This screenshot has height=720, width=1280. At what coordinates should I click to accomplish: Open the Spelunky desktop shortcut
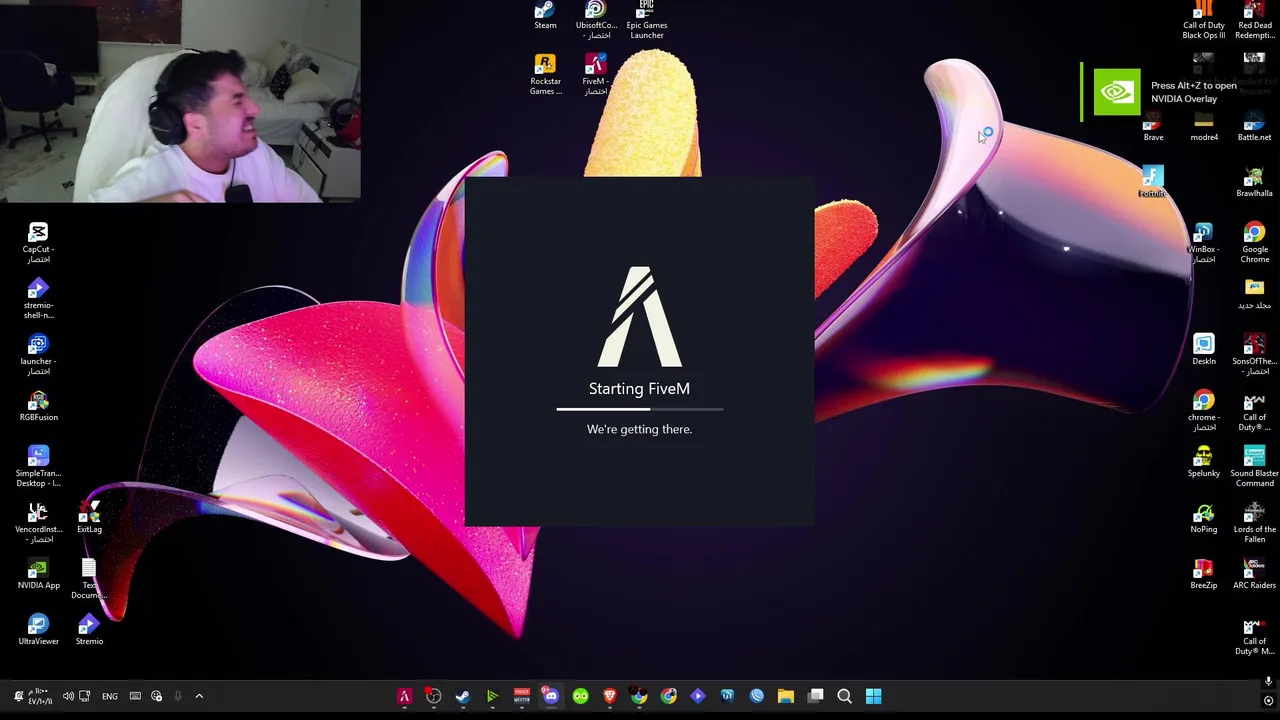1203,462
